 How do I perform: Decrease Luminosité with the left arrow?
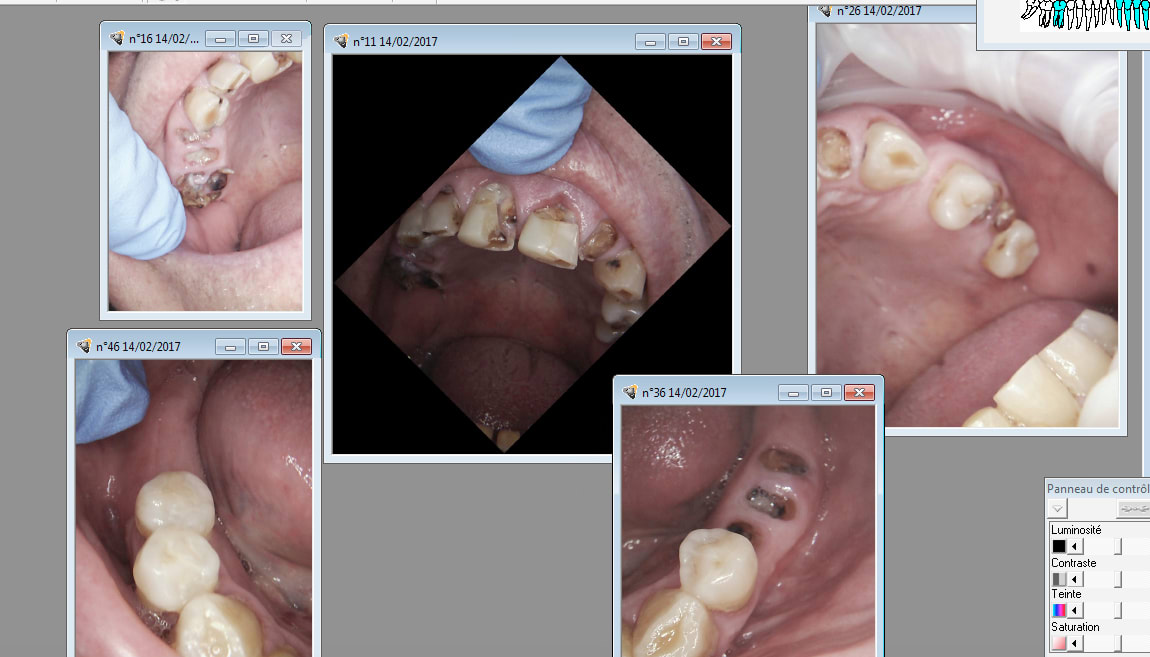pyautogui.click(x=1075, y=546)
